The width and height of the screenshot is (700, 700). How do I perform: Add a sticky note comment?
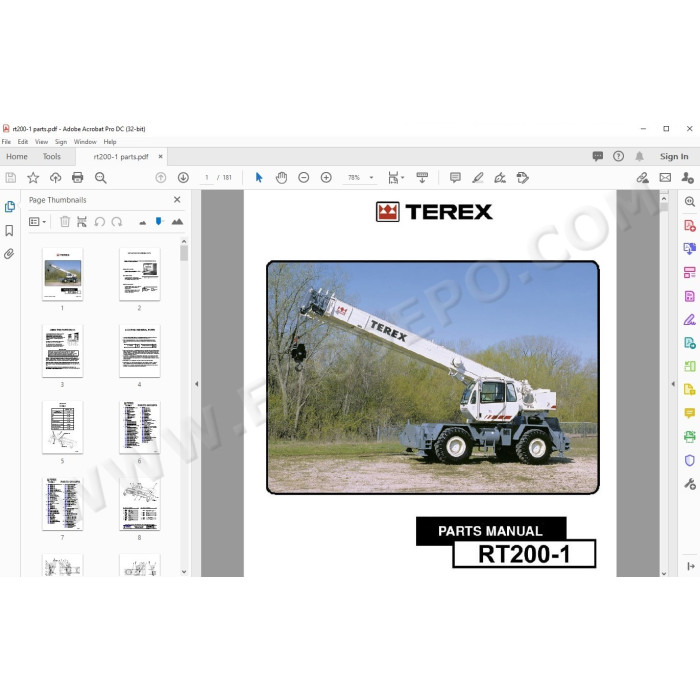455,178
